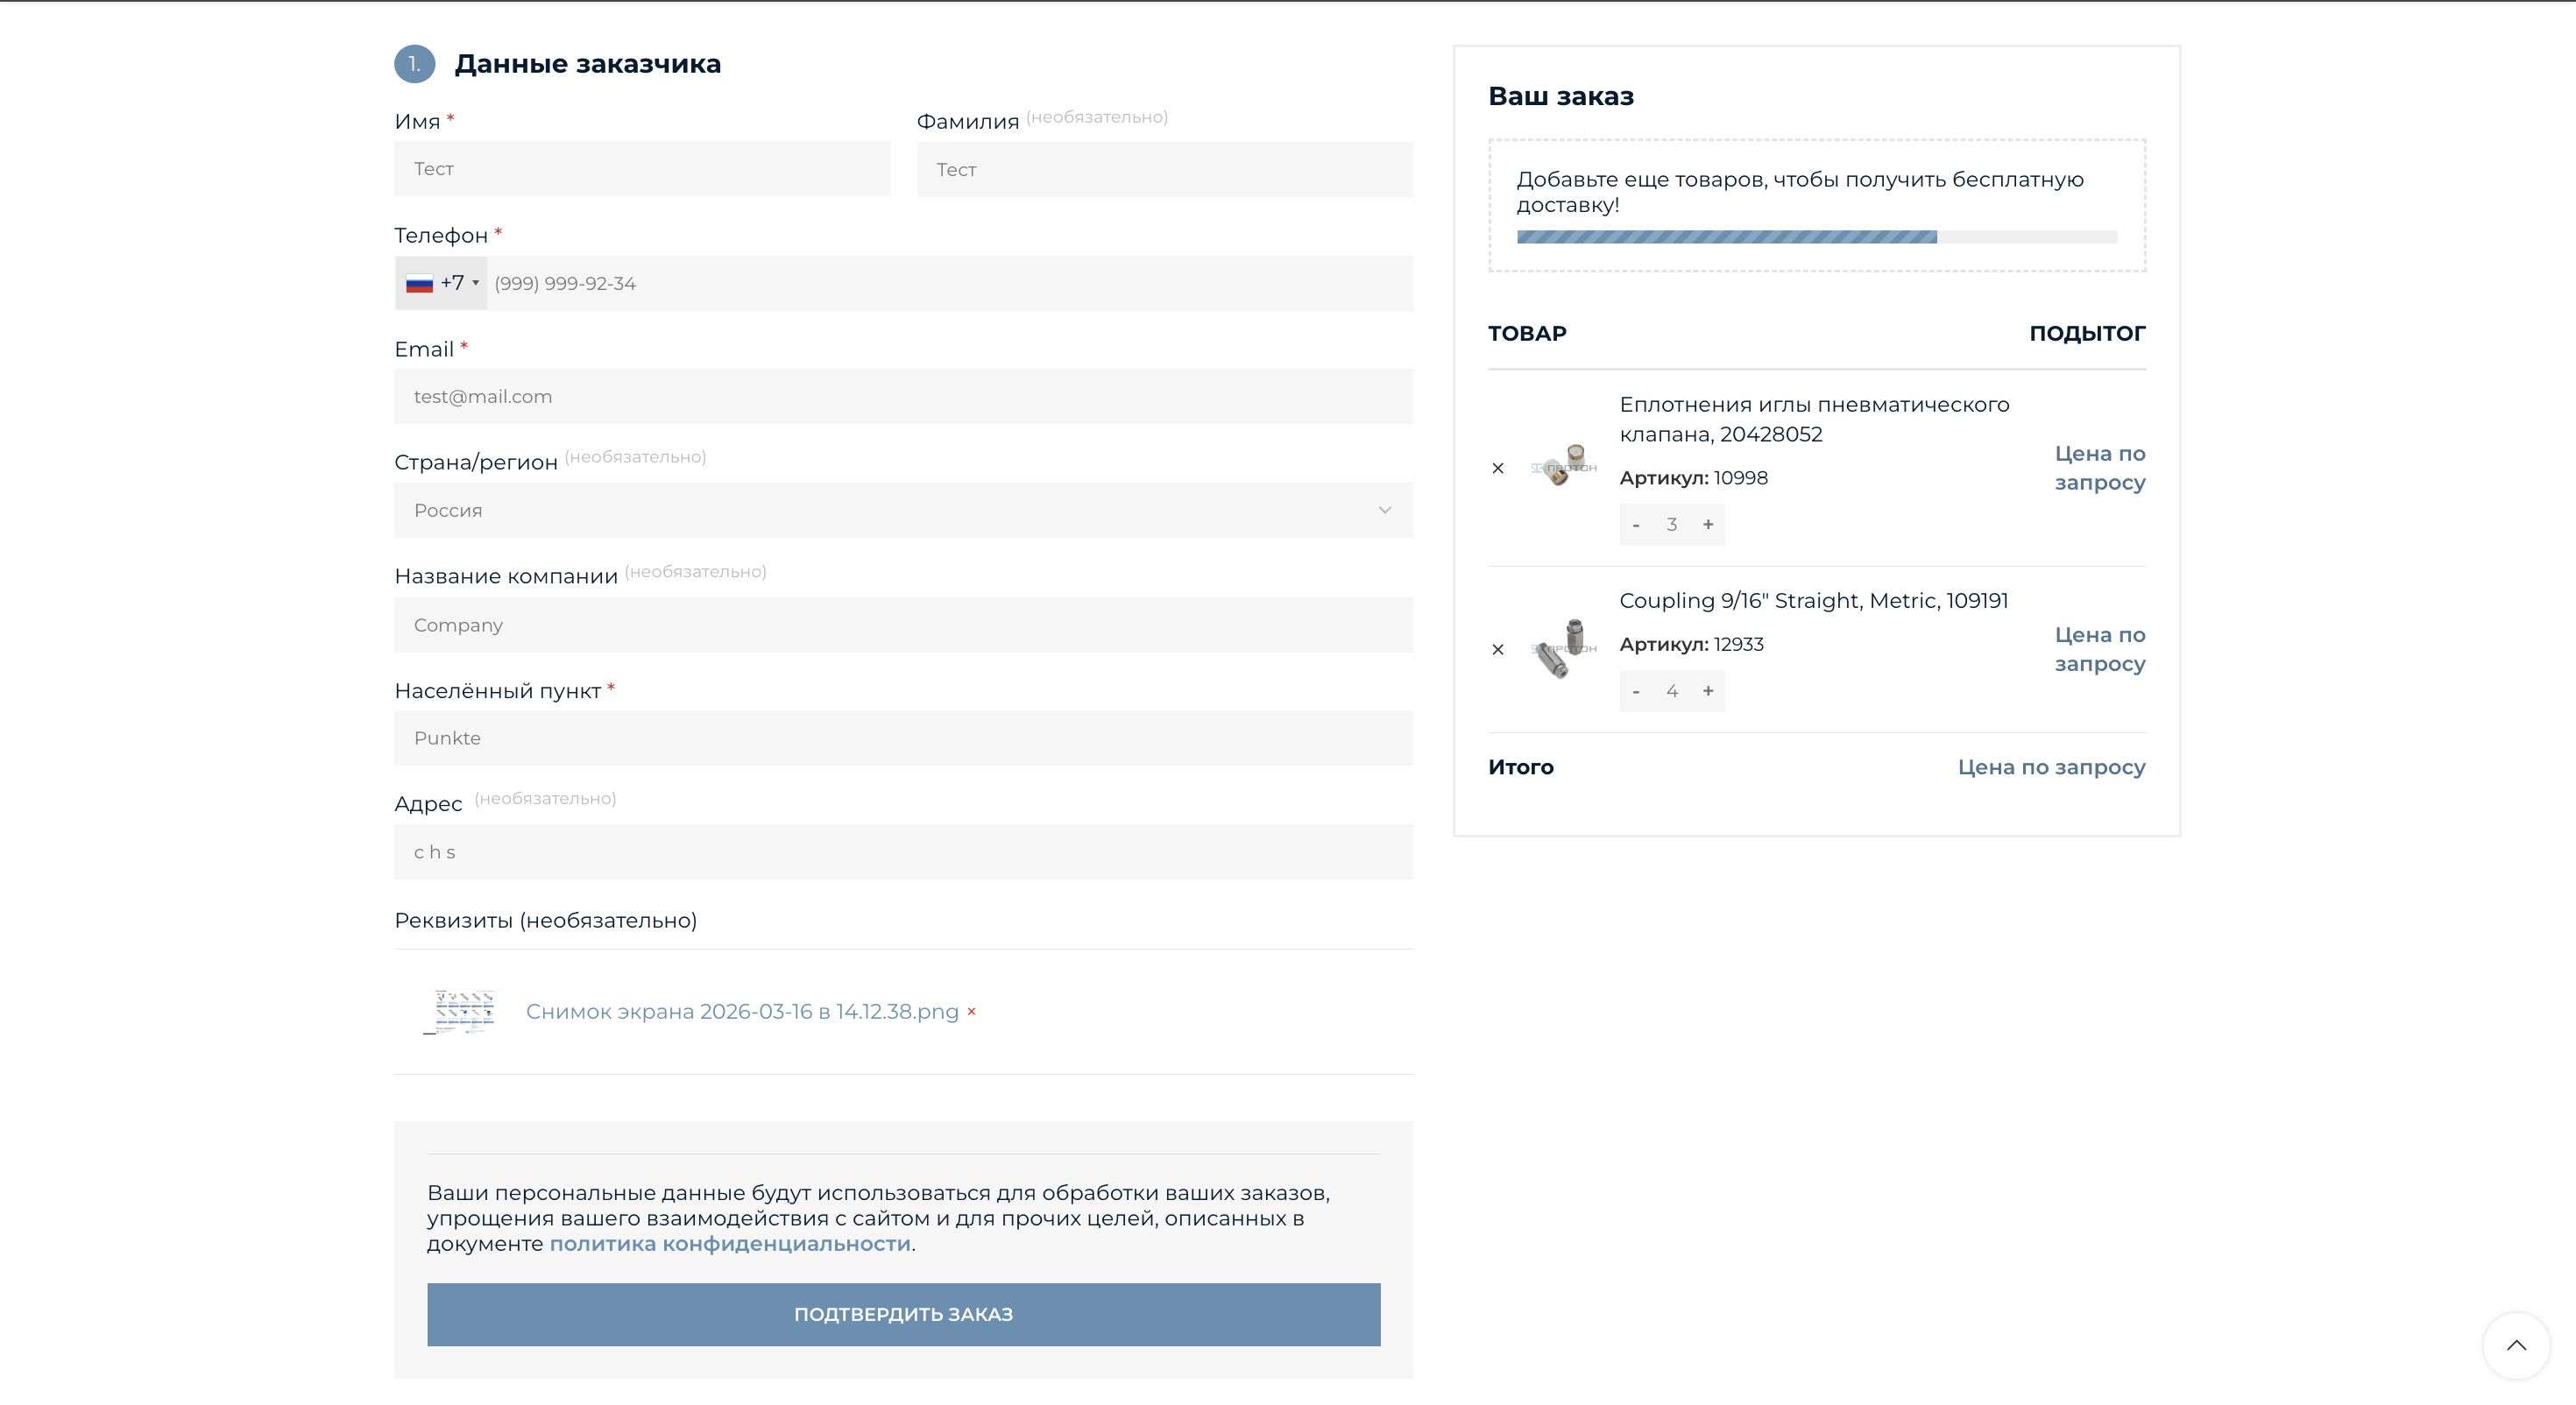Screen dimensions: 2576x1405
Task: Increase quantity of article 10998
Action: [1708, 524]
